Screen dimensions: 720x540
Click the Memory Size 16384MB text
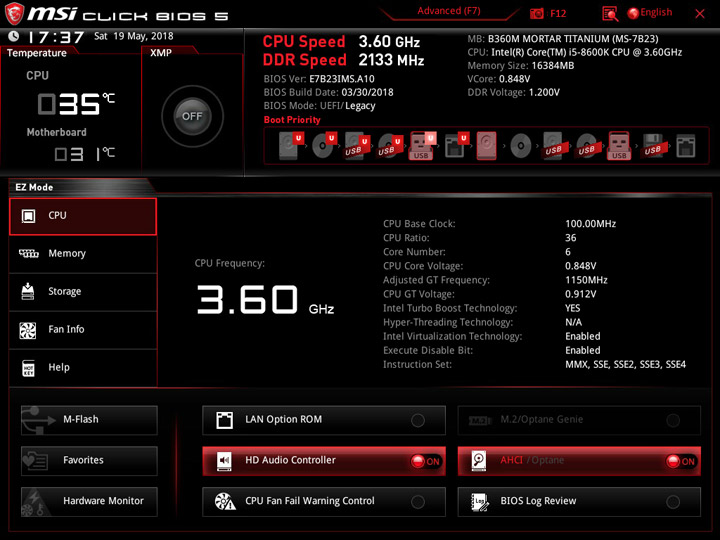click(x=521, y=66)
